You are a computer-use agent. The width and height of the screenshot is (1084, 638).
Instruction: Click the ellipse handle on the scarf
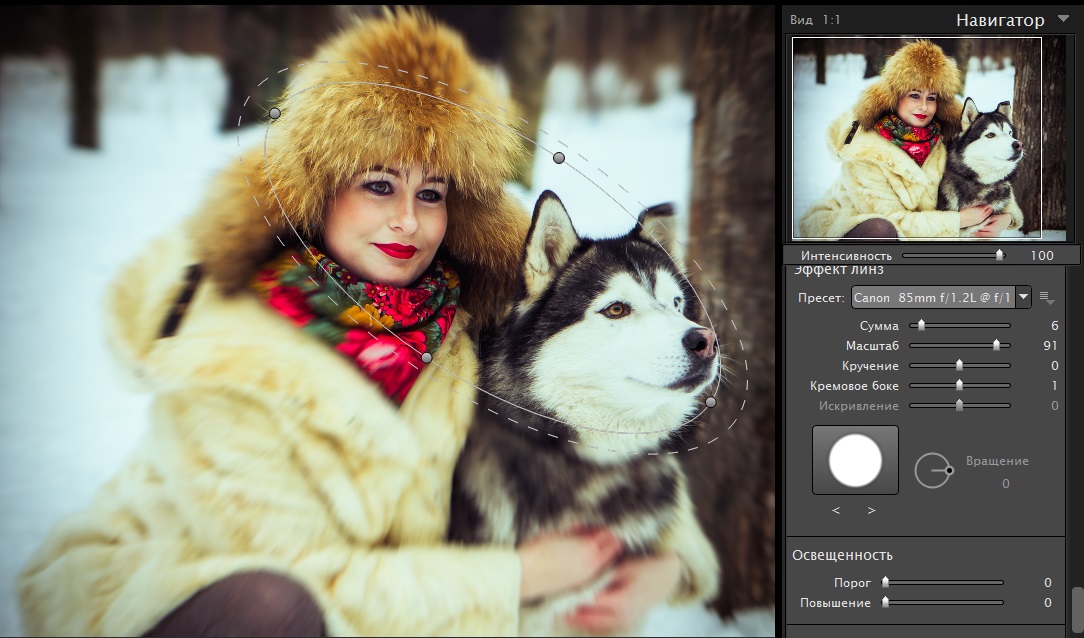click(427, 357)
